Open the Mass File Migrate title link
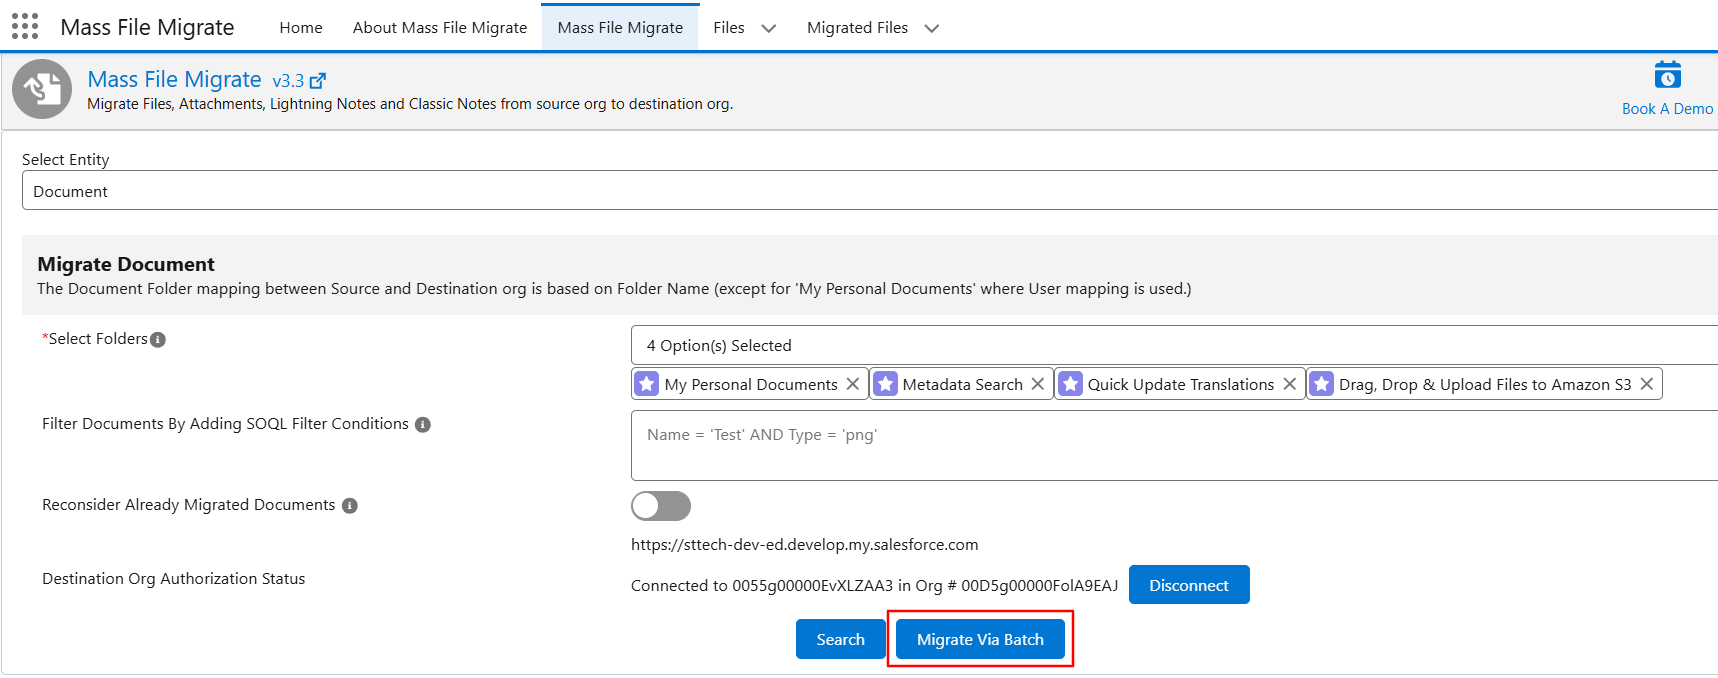1718x678 pixels. (x=174, y=79)
